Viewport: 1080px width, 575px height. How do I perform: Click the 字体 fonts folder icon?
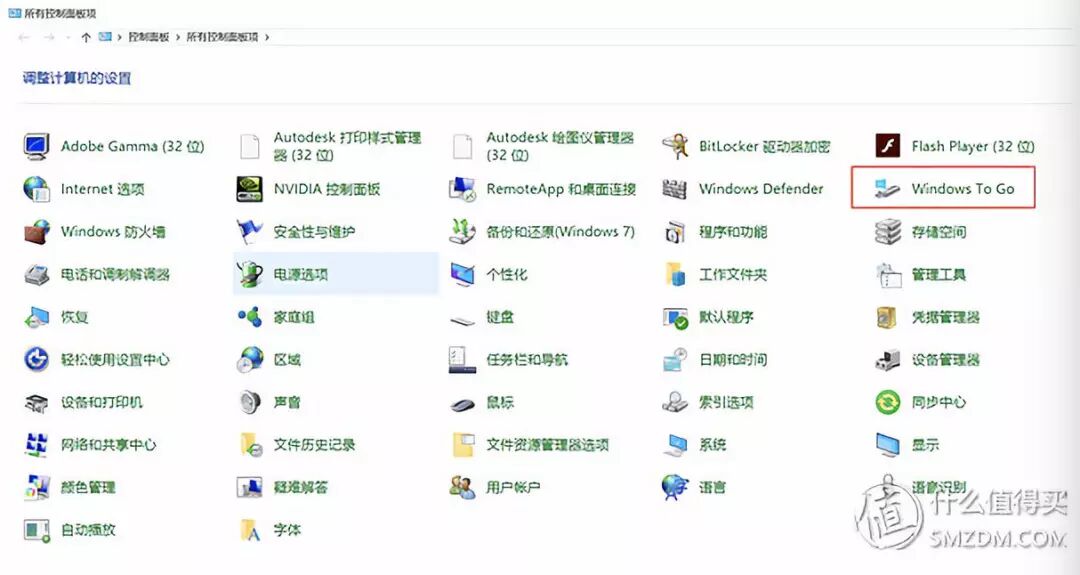(x=249, y=530)
